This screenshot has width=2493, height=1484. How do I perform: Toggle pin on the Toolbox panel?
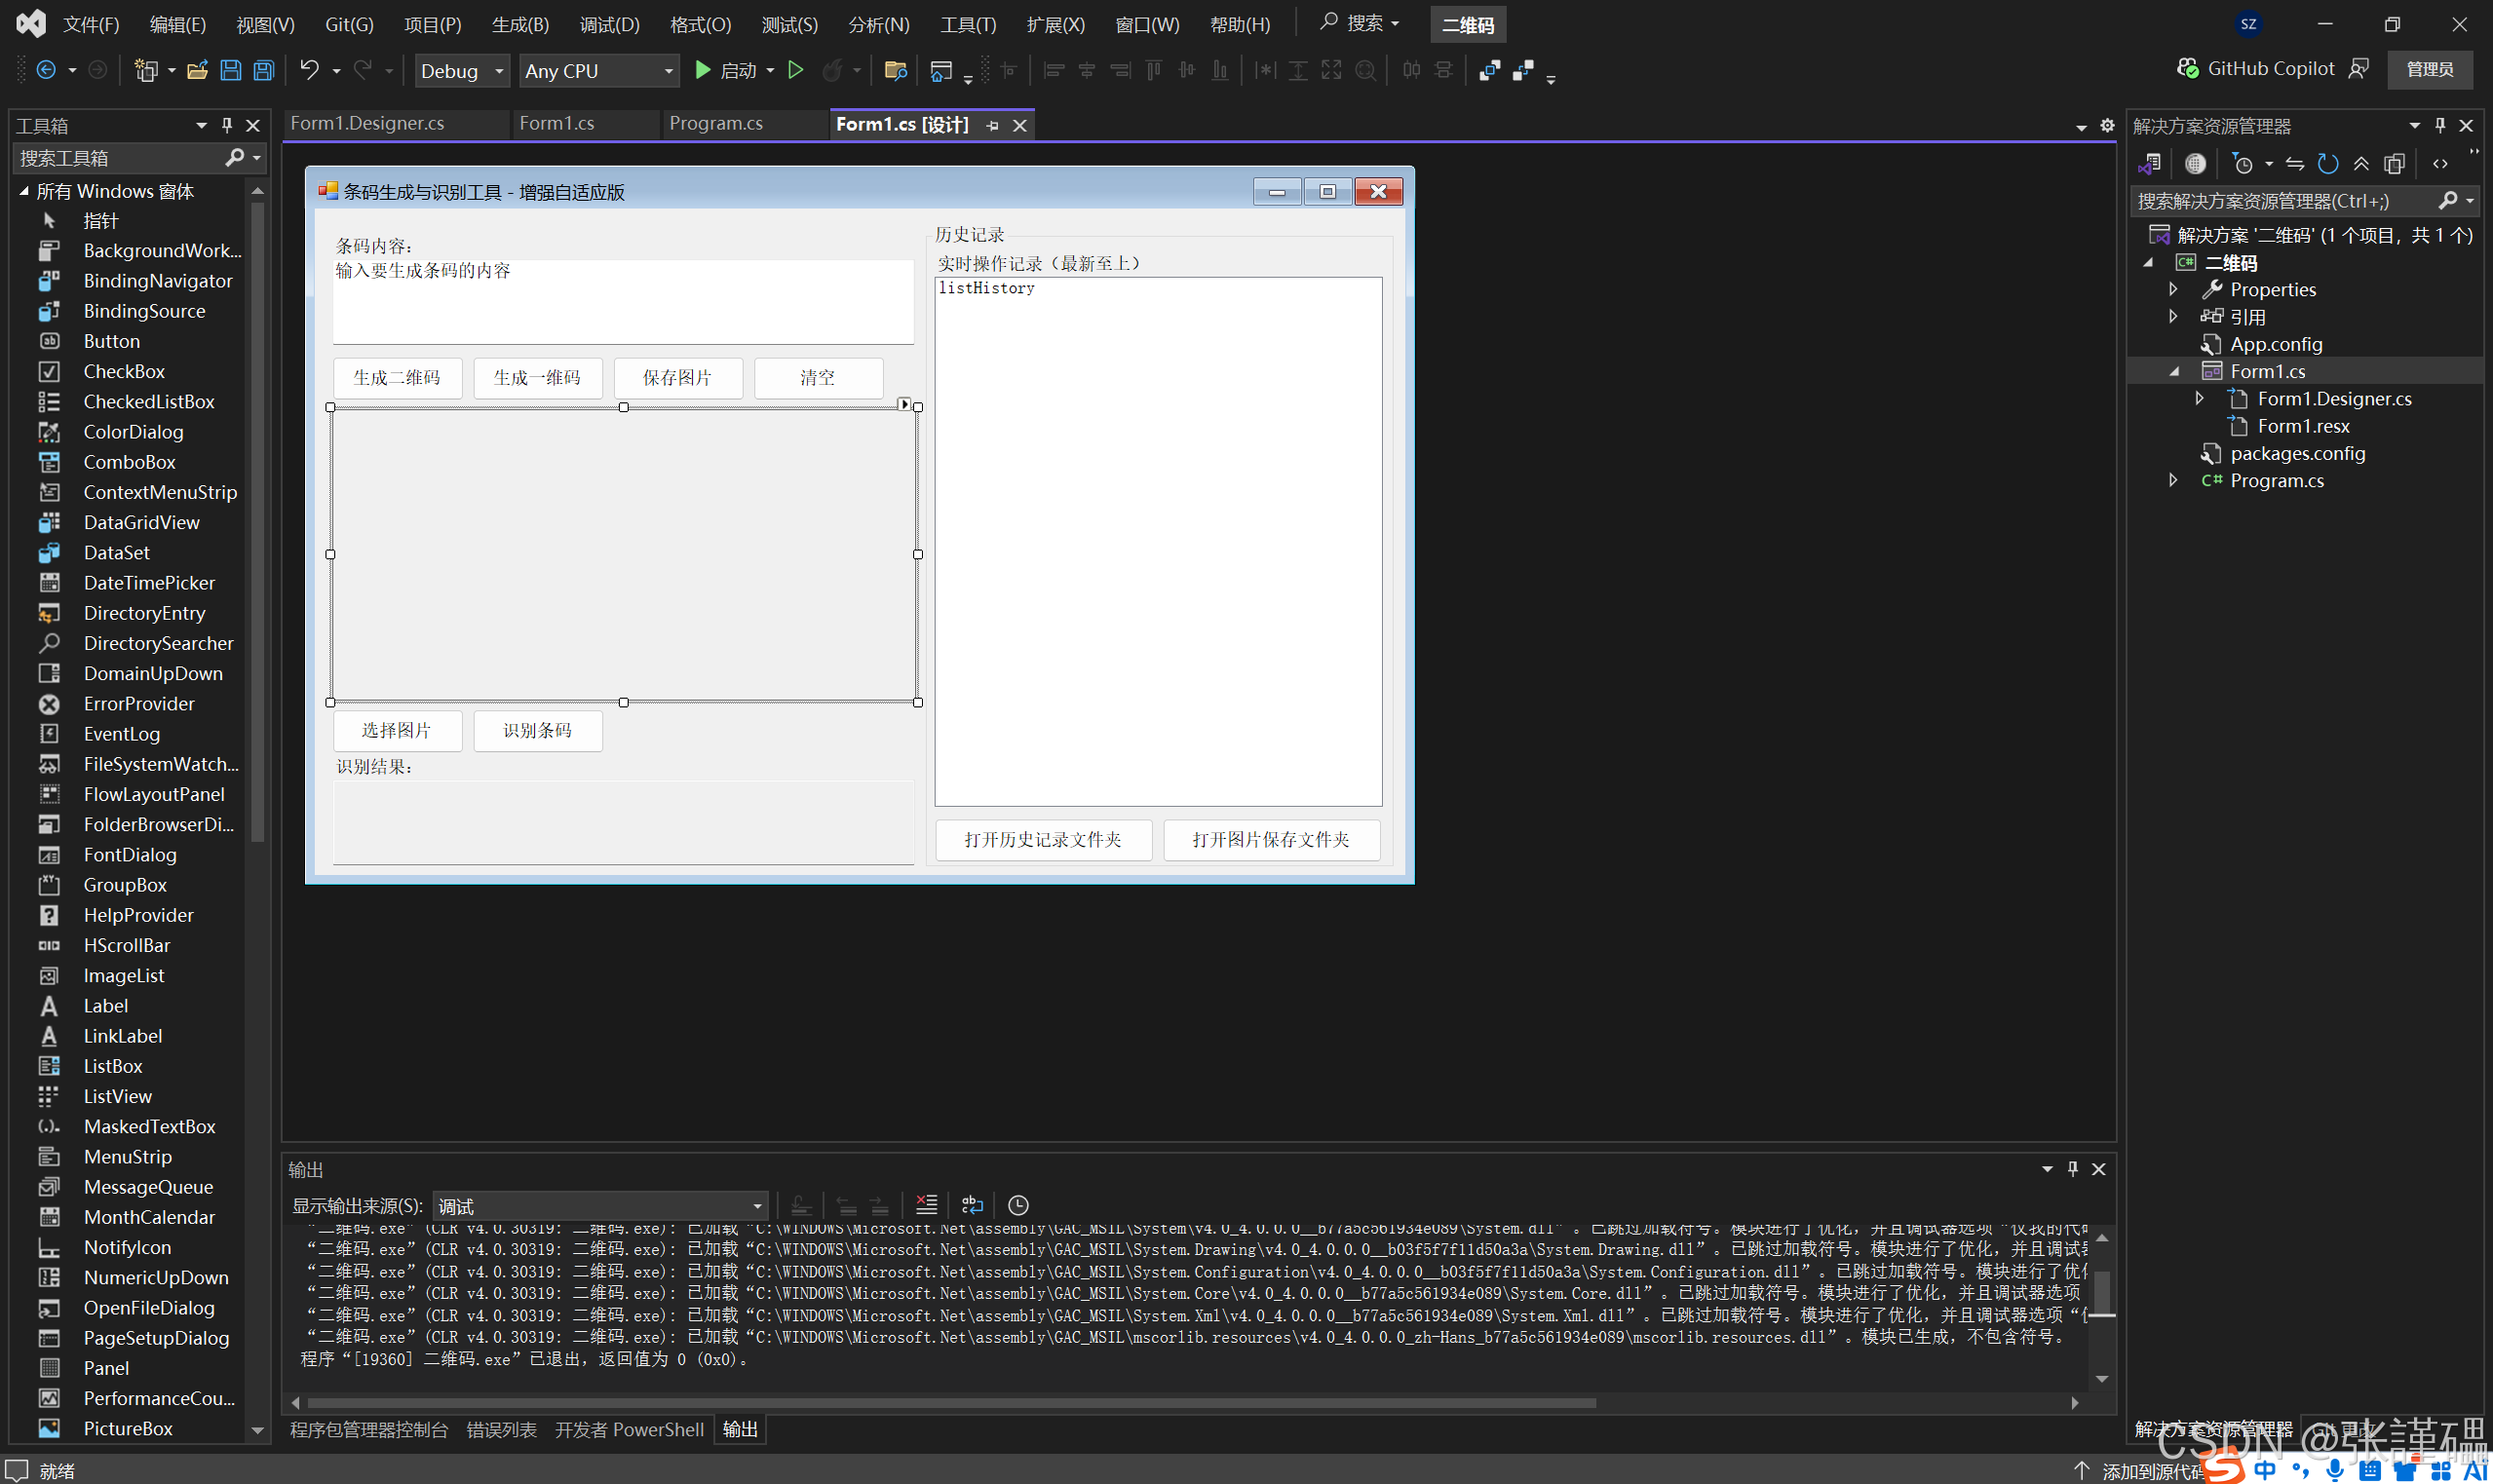click(x=227, y=125)
